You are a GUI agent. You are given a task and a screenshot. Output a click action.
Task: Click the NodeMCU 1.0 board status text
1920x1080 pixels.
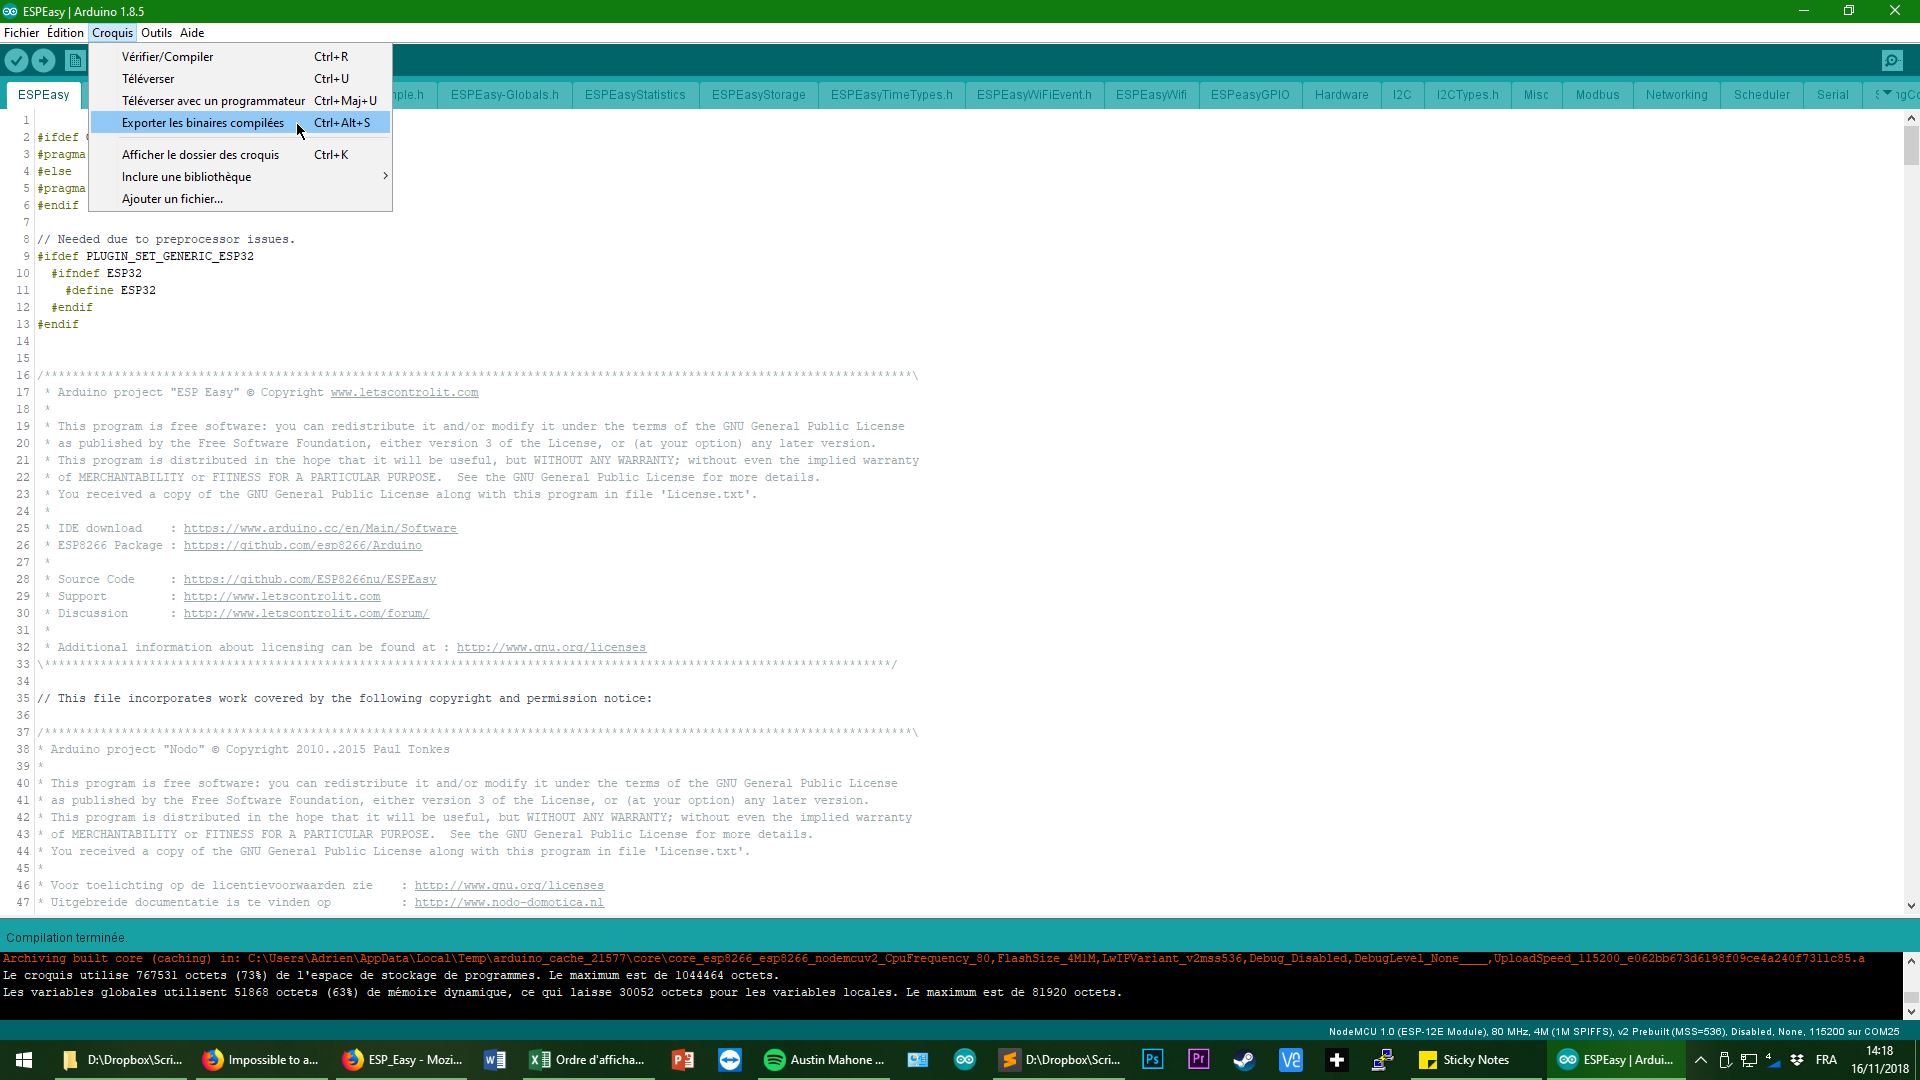pos(1613,1032)
